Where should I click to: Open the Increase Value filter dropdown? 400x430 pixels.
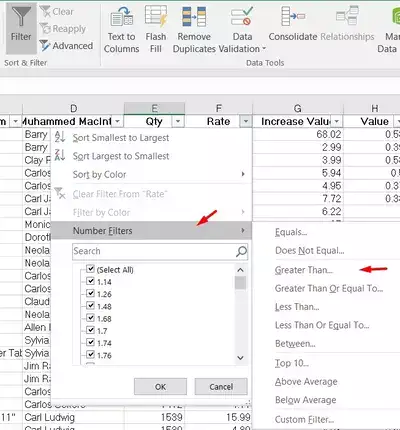(x=337, y=121)
